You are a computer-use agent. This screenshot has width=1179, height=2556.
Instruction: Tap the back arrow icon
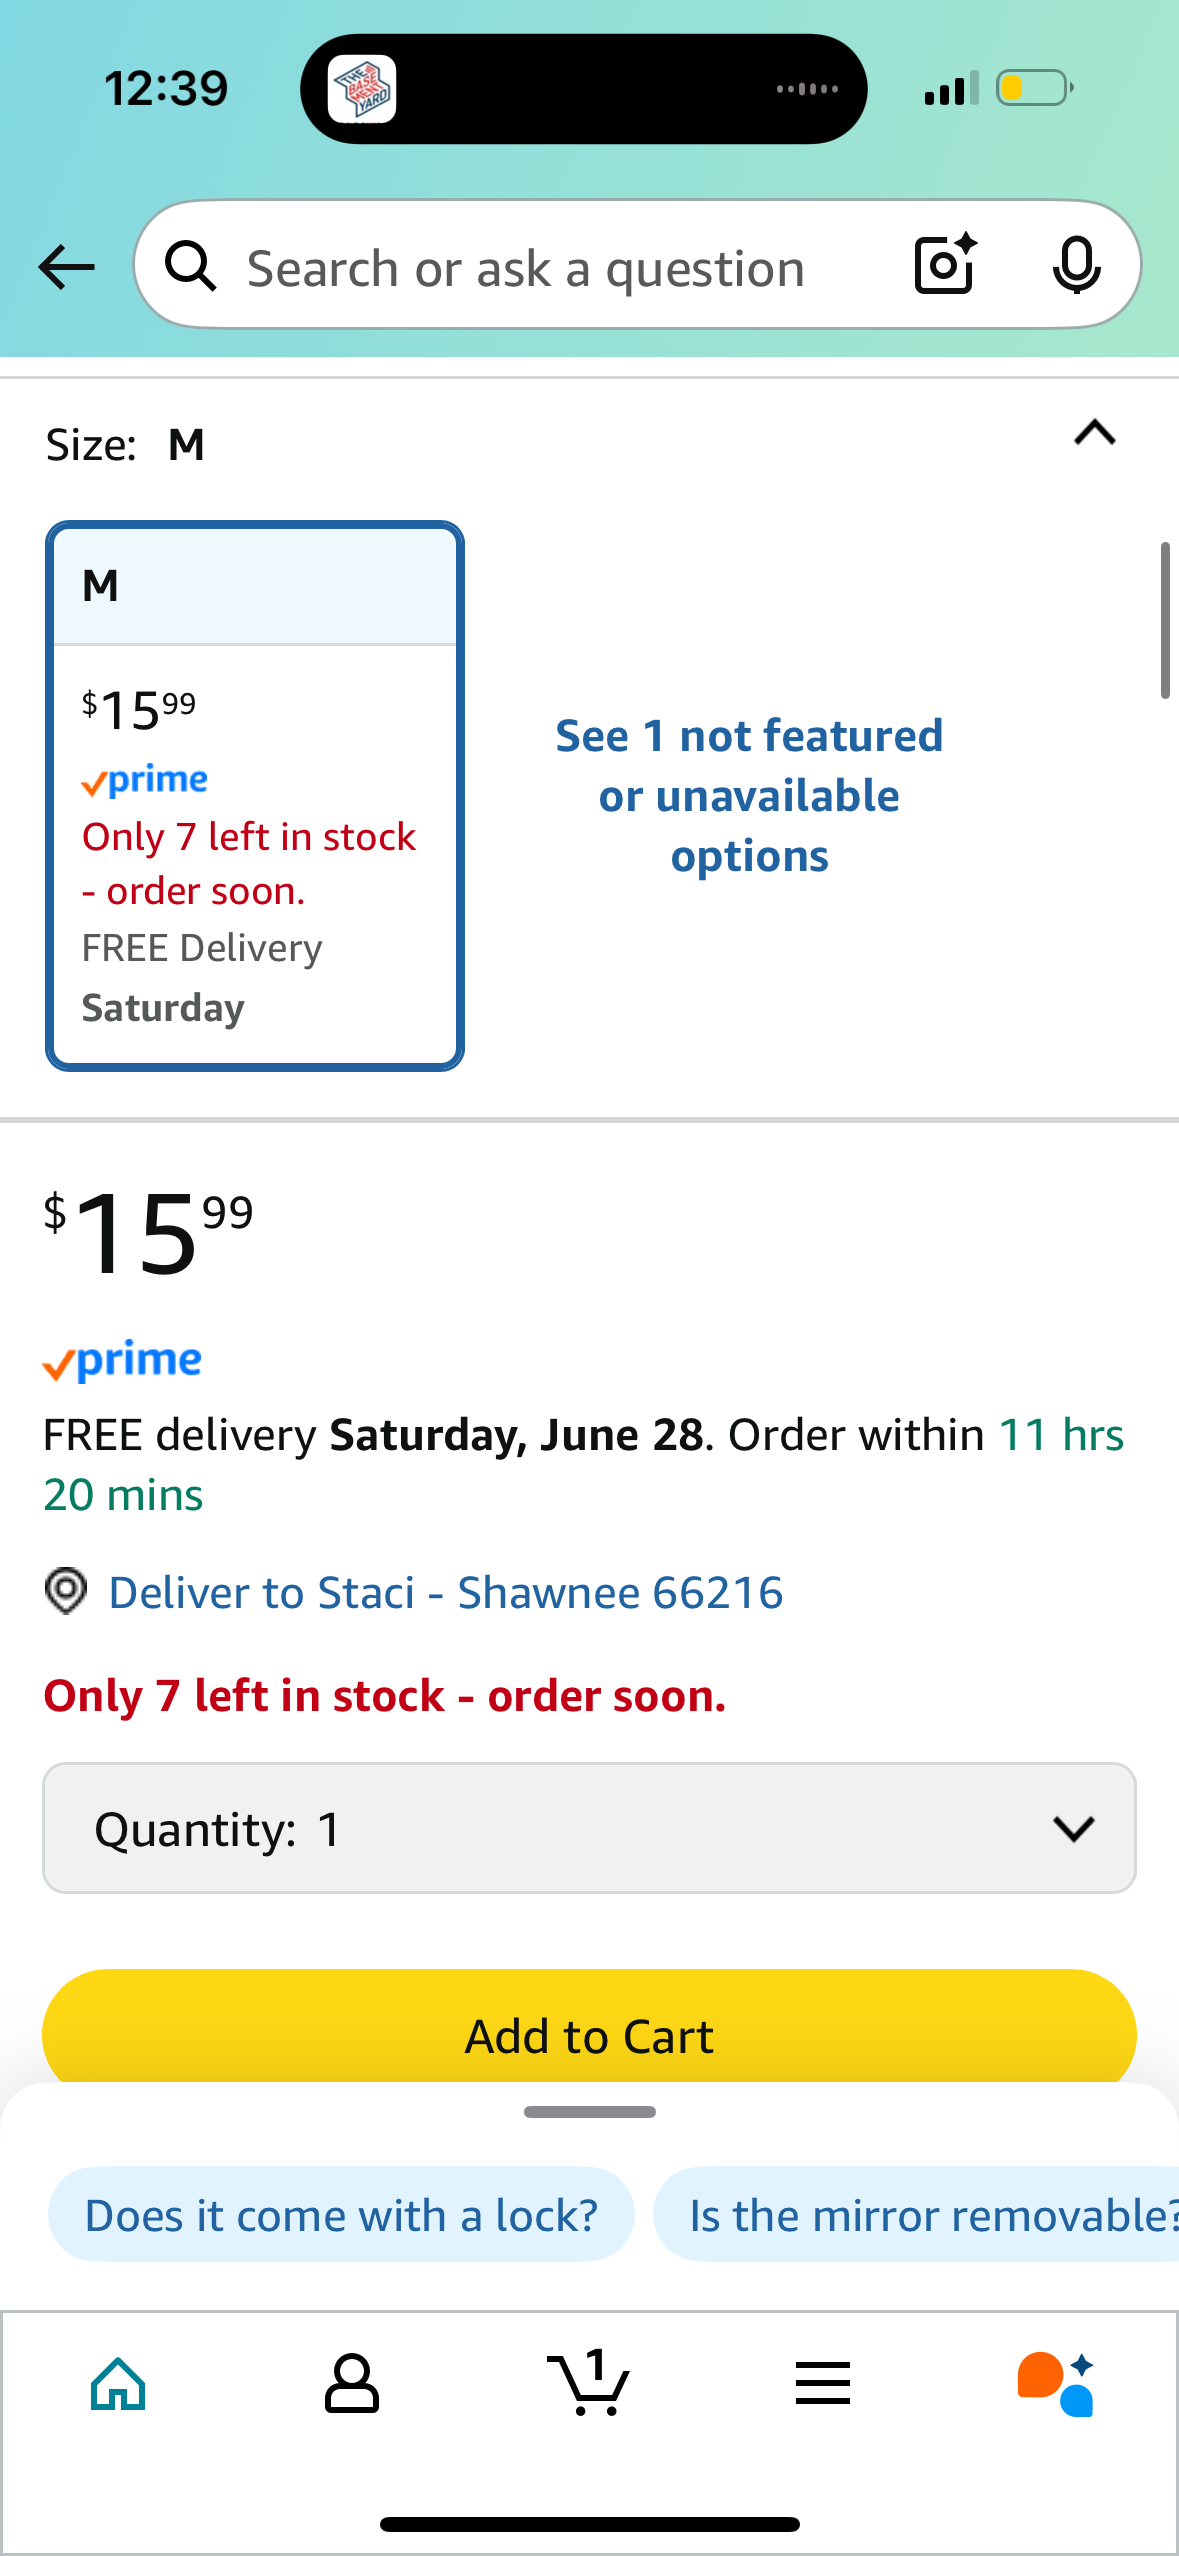coord(66,267)
